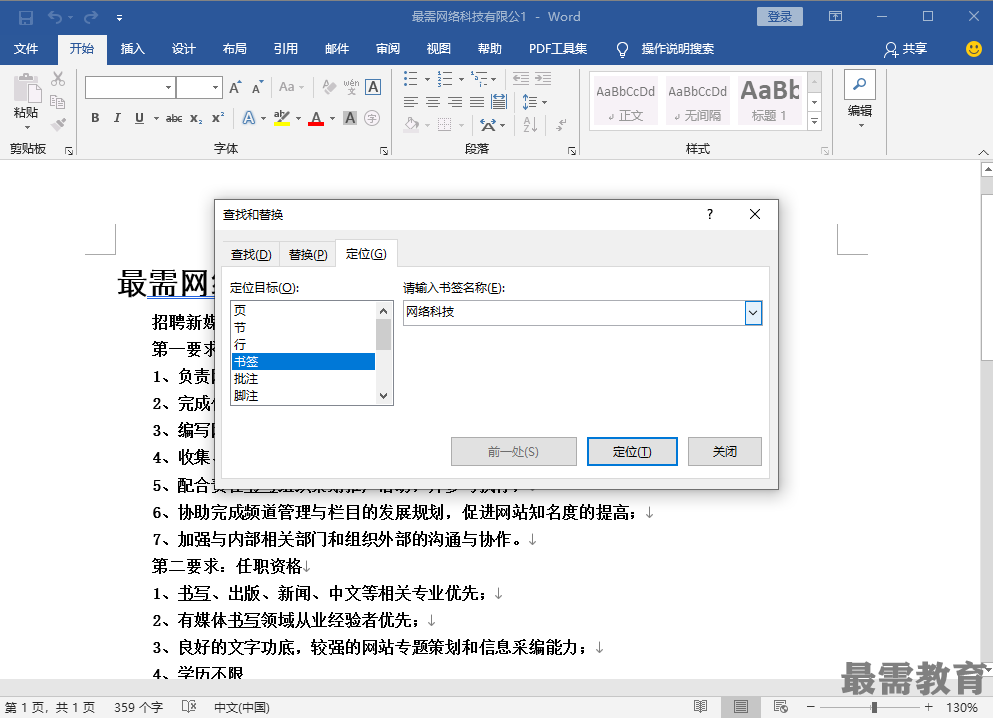Click the Copy icon
This screenshot has width=993, height=718.
(x=58, y=101)
